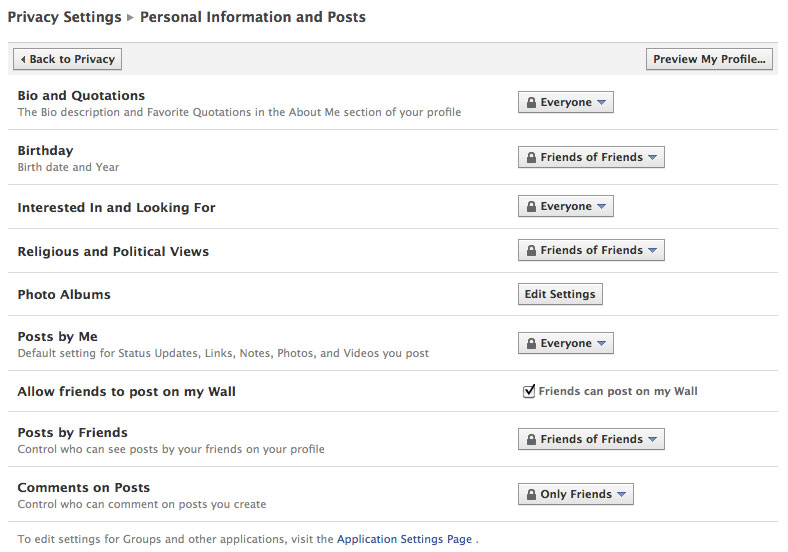This screenshot has height=552, width=788.
Task: Open Posts by Friends privacy dropdown
Action: pyautogui.click(x=592, y=439)
